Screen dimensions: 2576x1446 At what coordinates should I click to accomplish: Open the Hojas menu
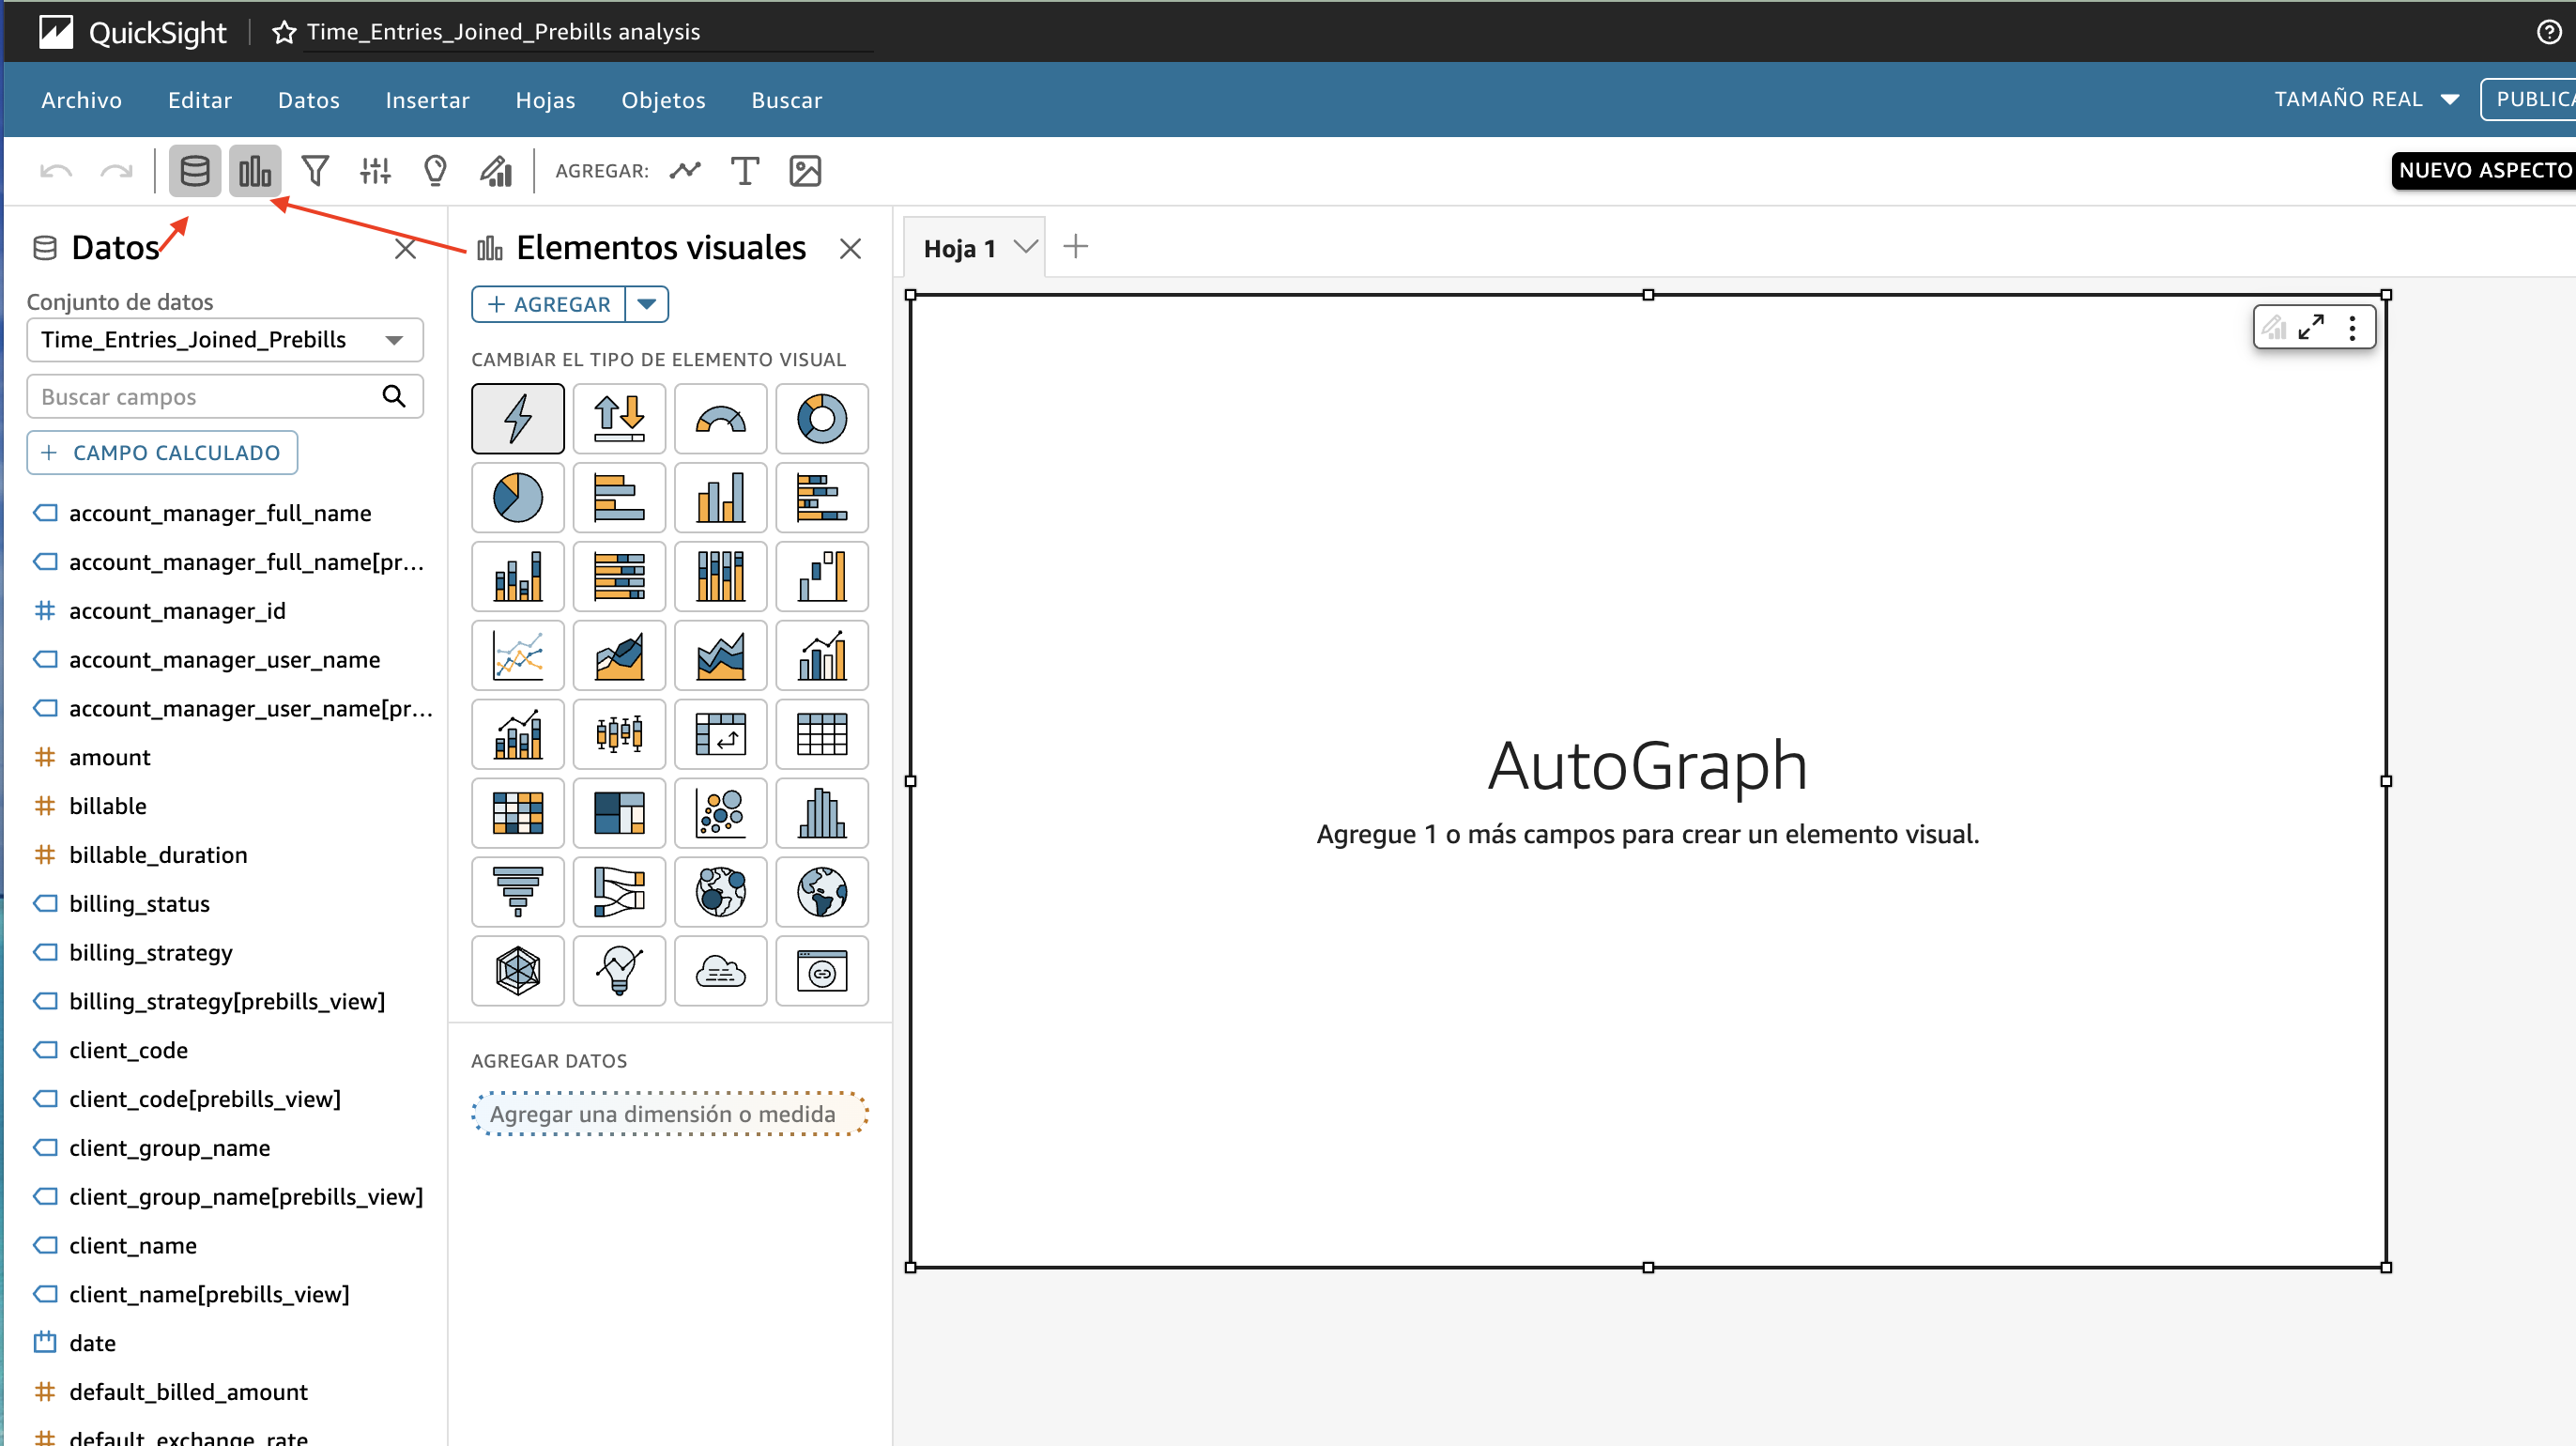click(545, 100)
